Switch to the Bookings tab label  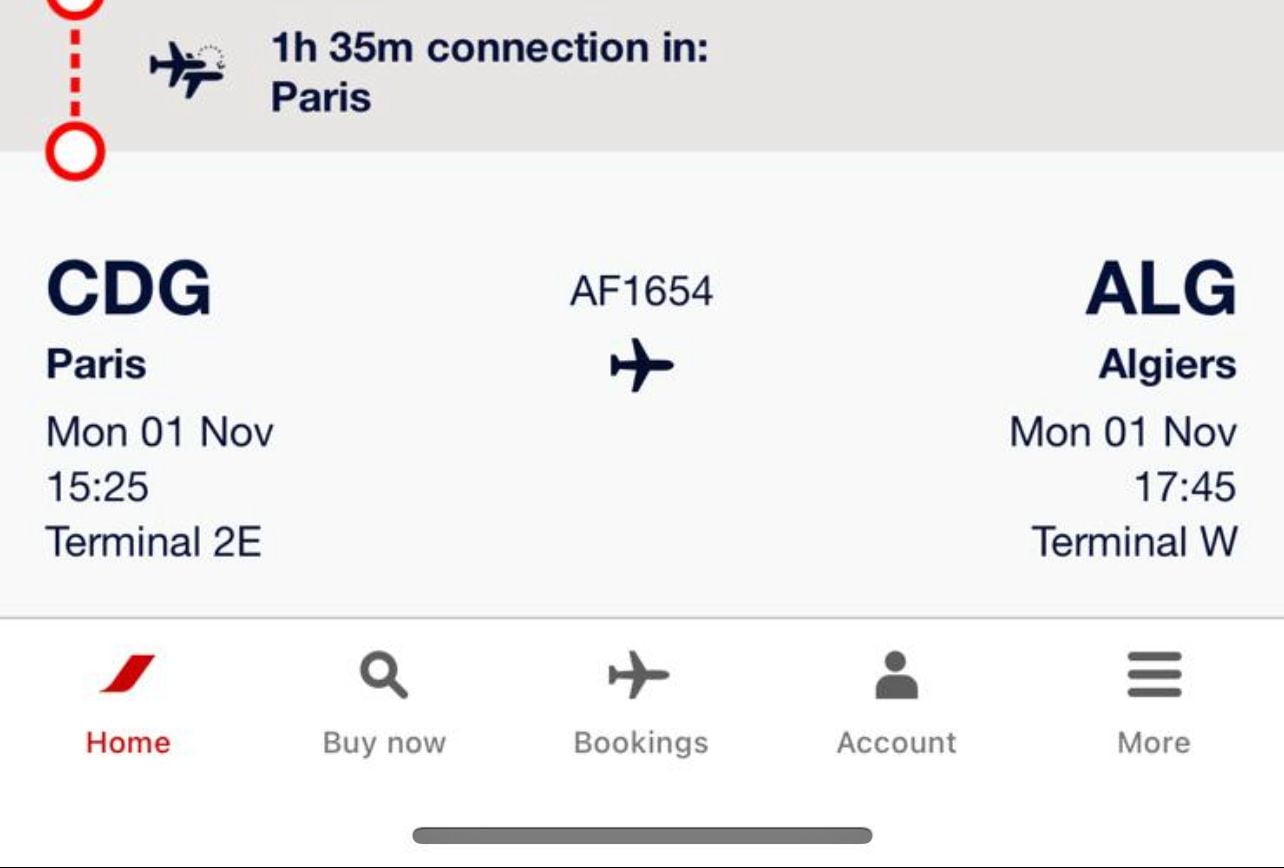pos(640,744)
